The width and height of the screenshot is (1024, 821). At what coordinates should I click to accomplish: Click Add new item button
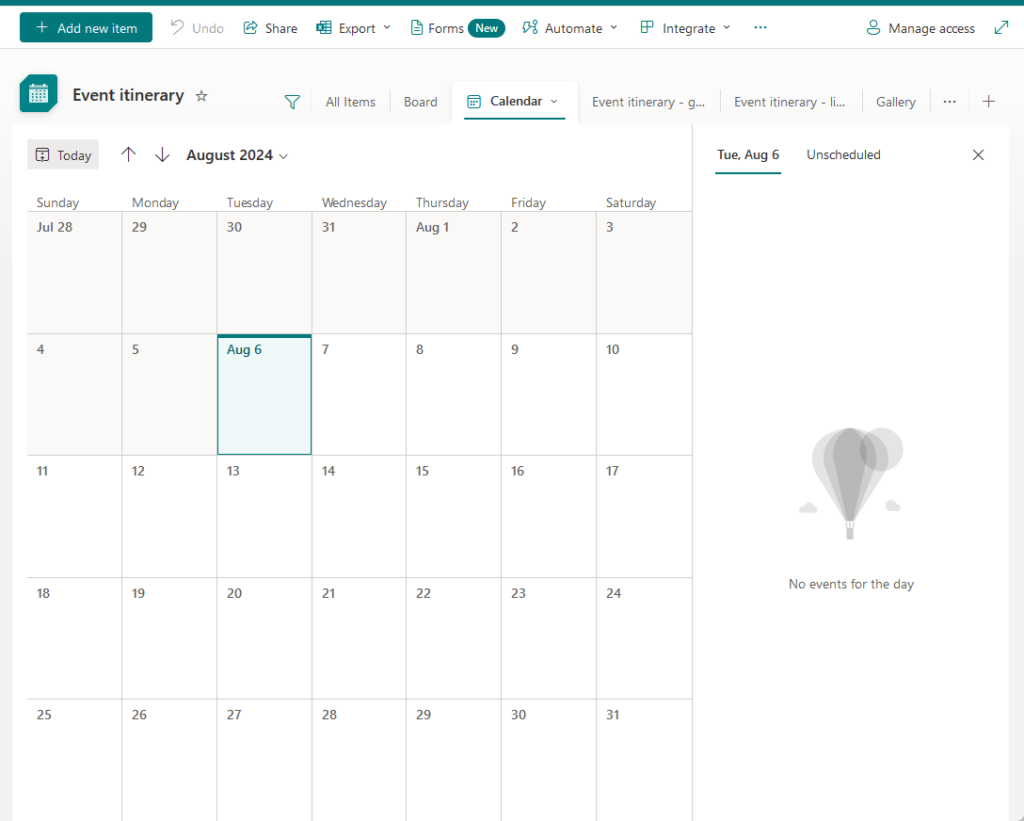[86, 27]
